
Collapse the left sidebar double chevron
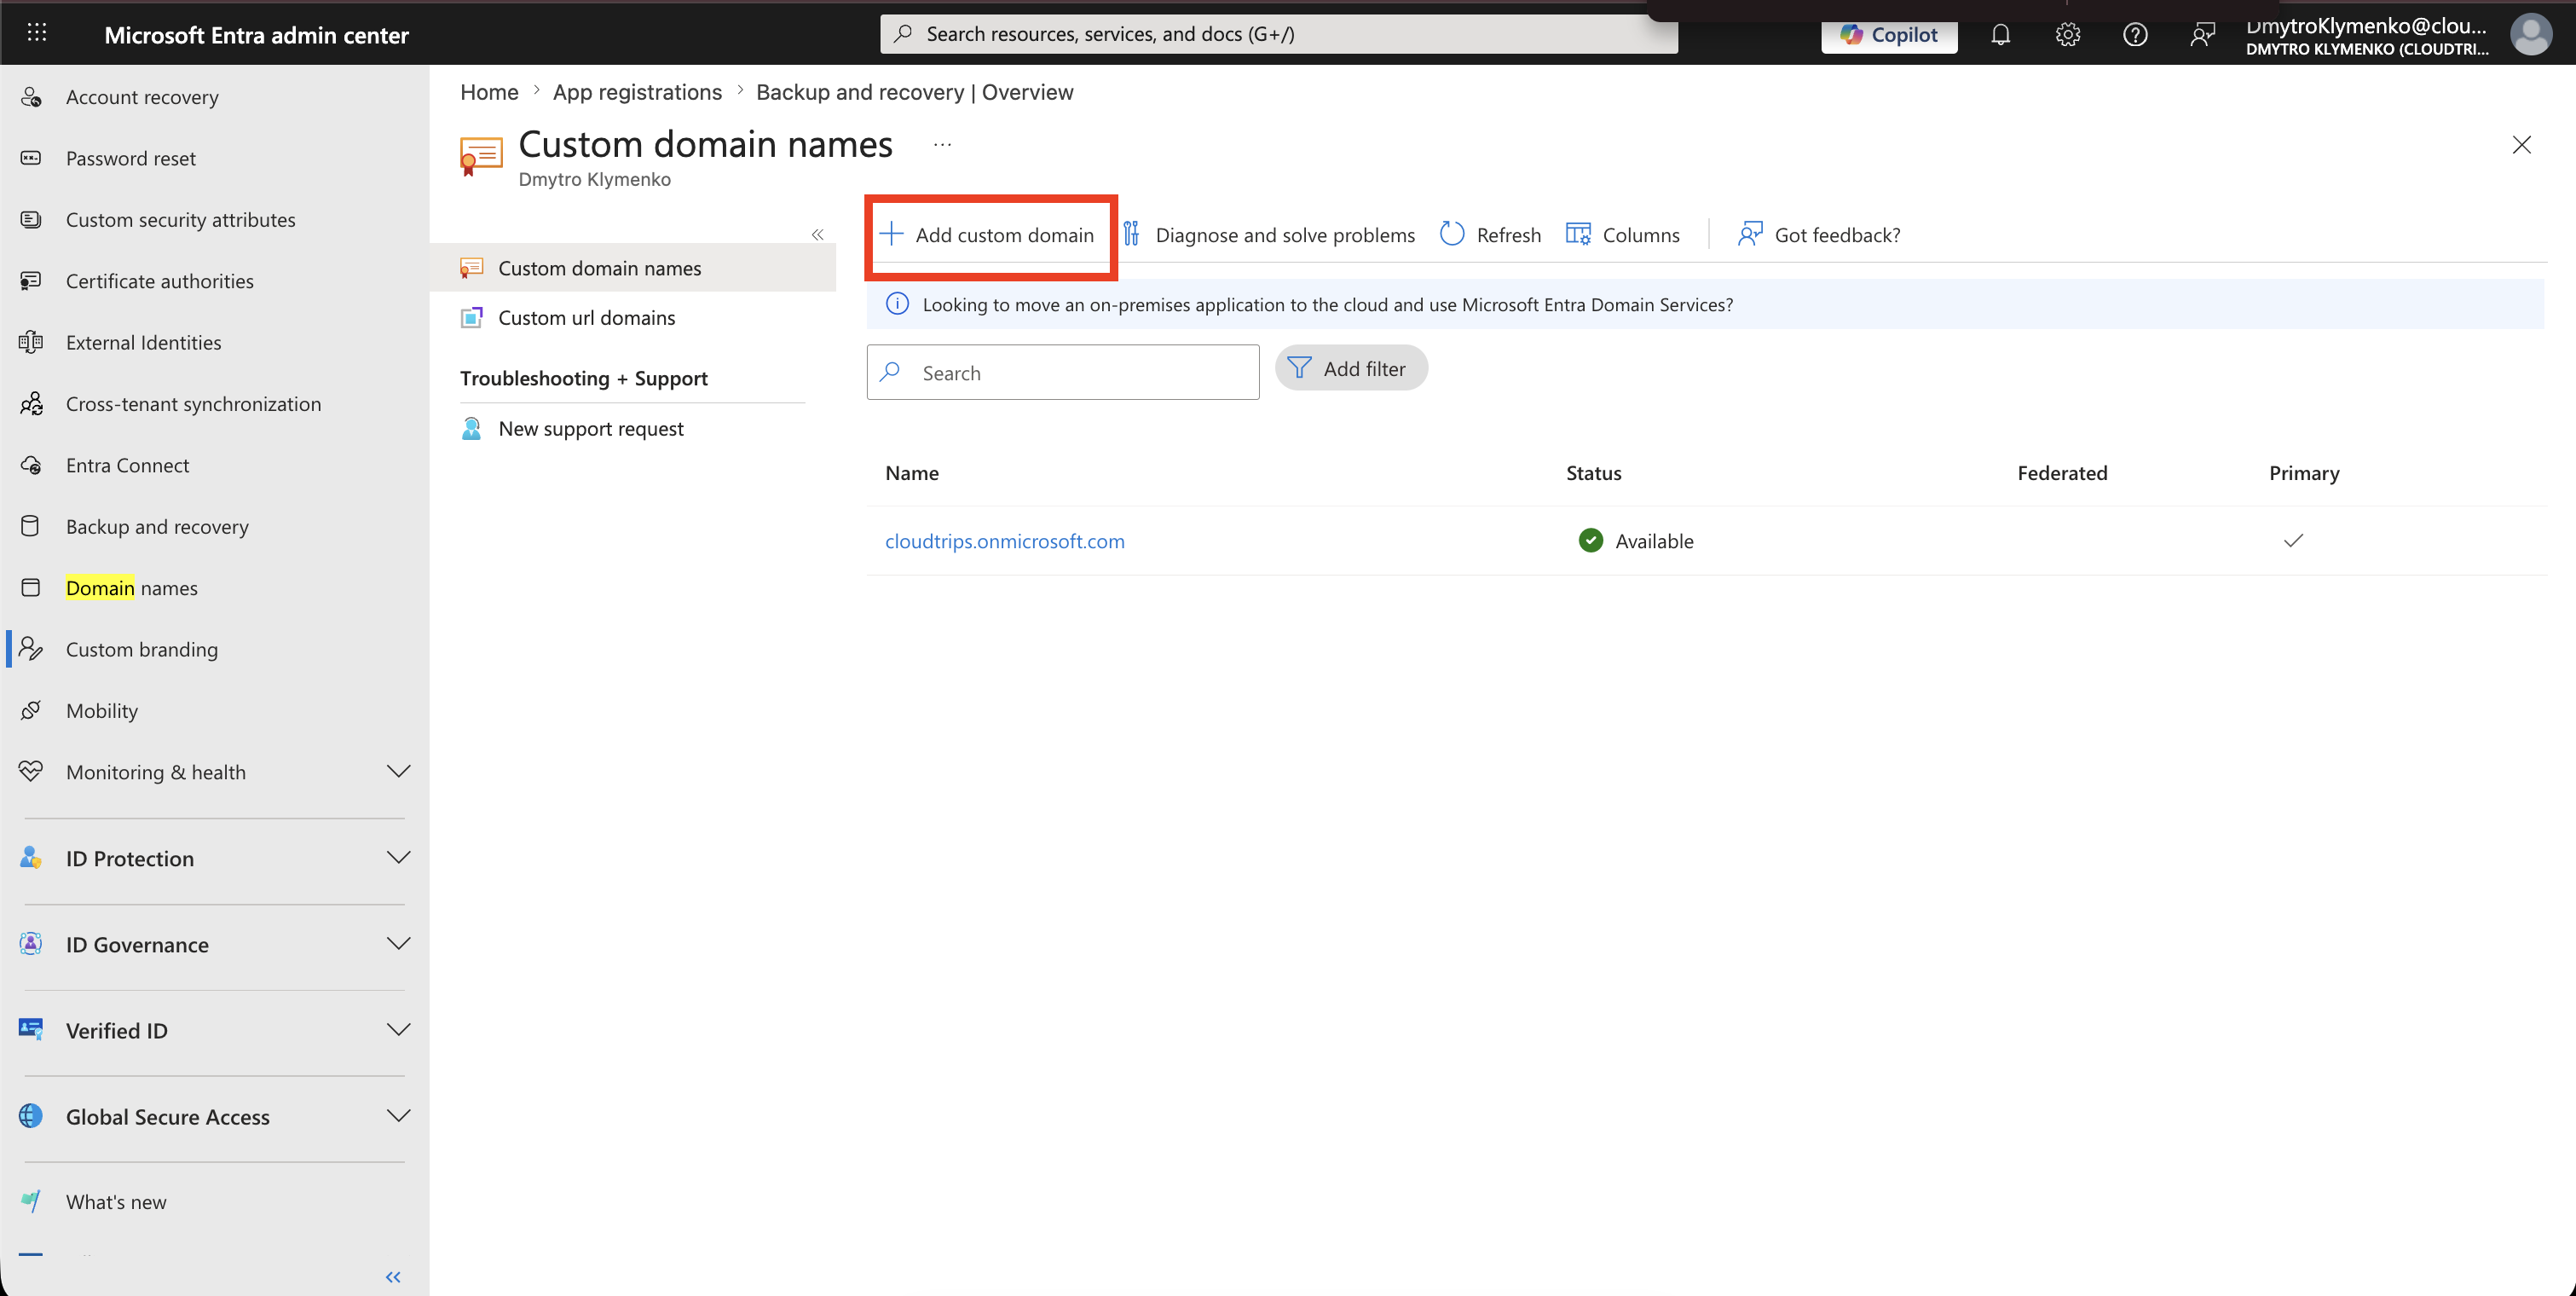tap(393, 1277)
